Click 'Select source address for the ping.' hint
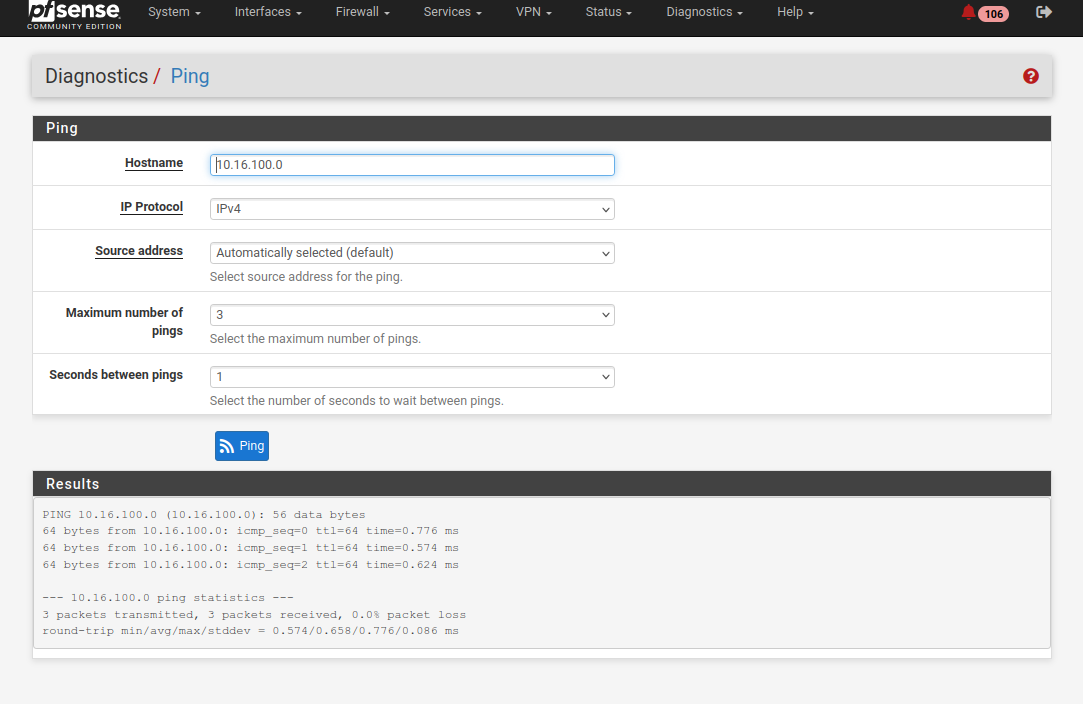The image size is (1083, 704). click(306, 276)
